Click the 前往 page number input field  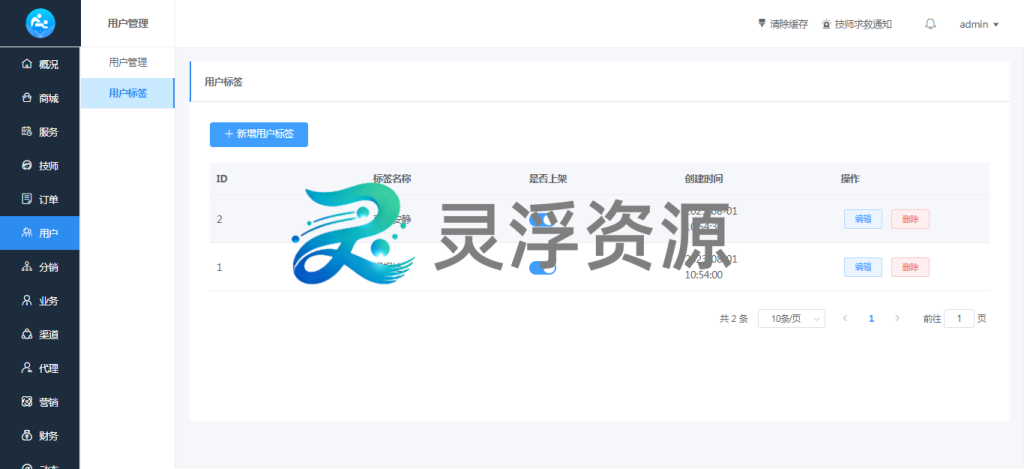click(959, 319)
